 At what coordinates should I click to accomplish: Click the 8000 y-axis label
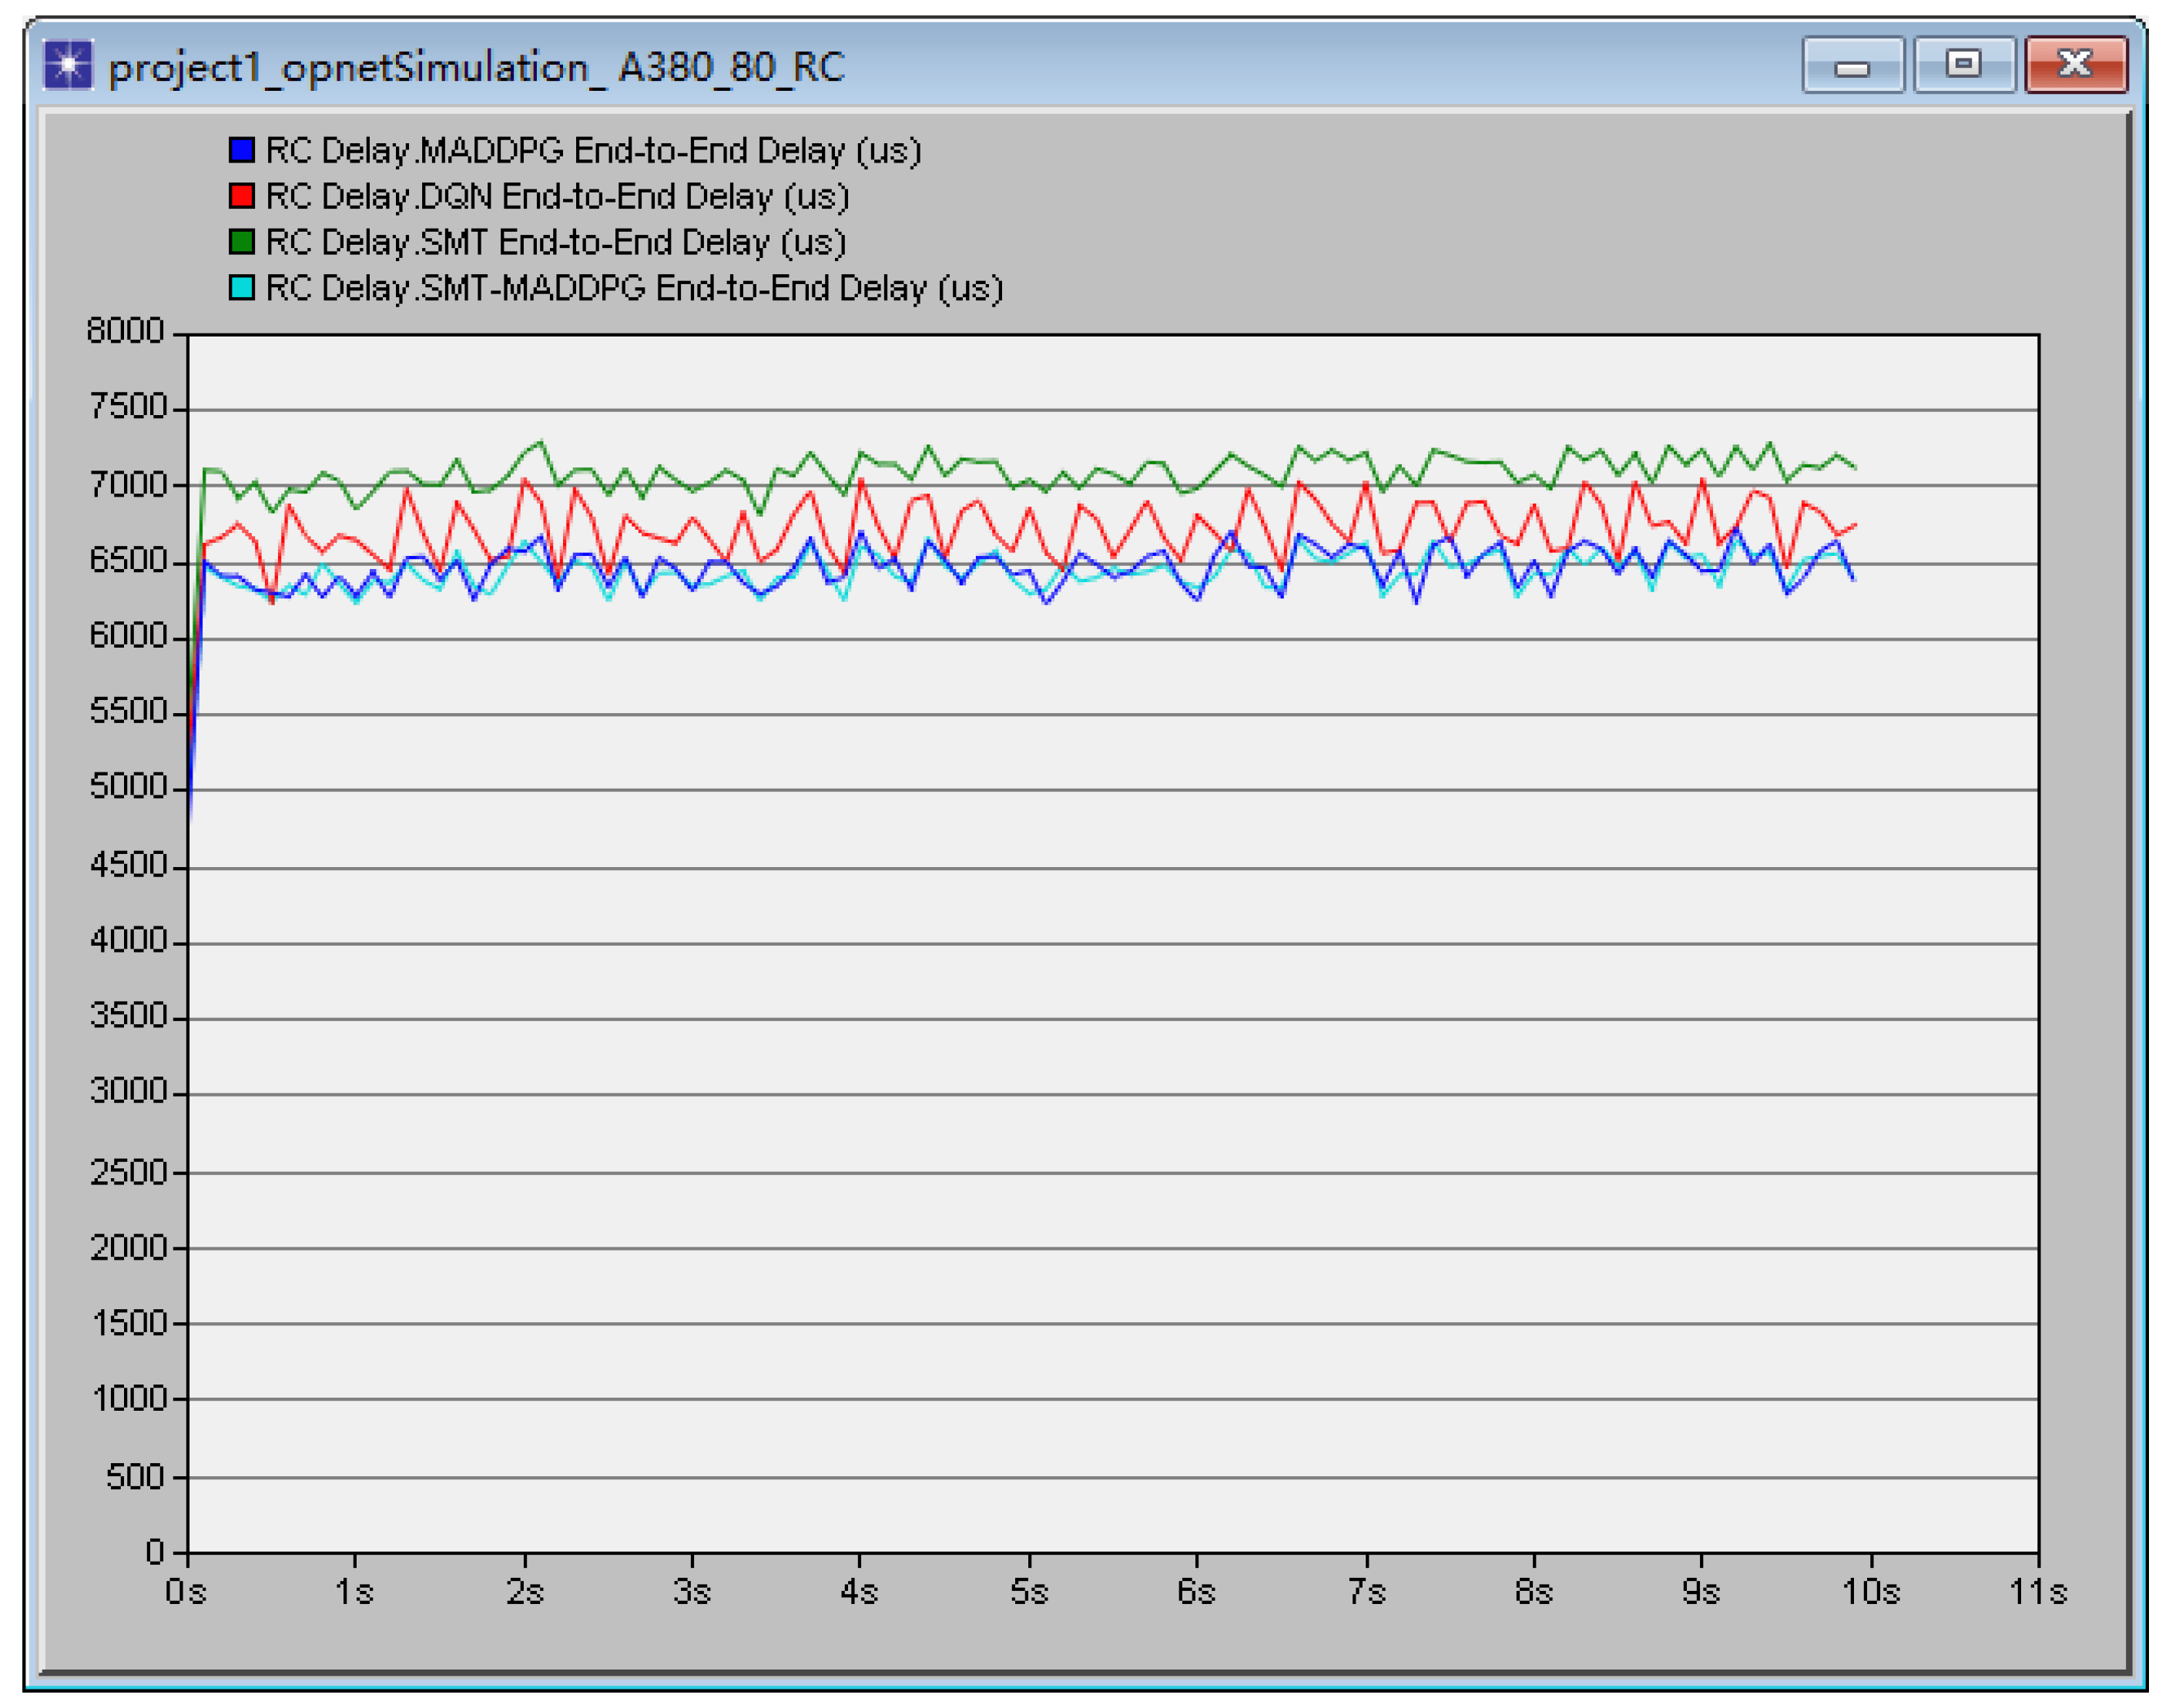click(125, 331)
